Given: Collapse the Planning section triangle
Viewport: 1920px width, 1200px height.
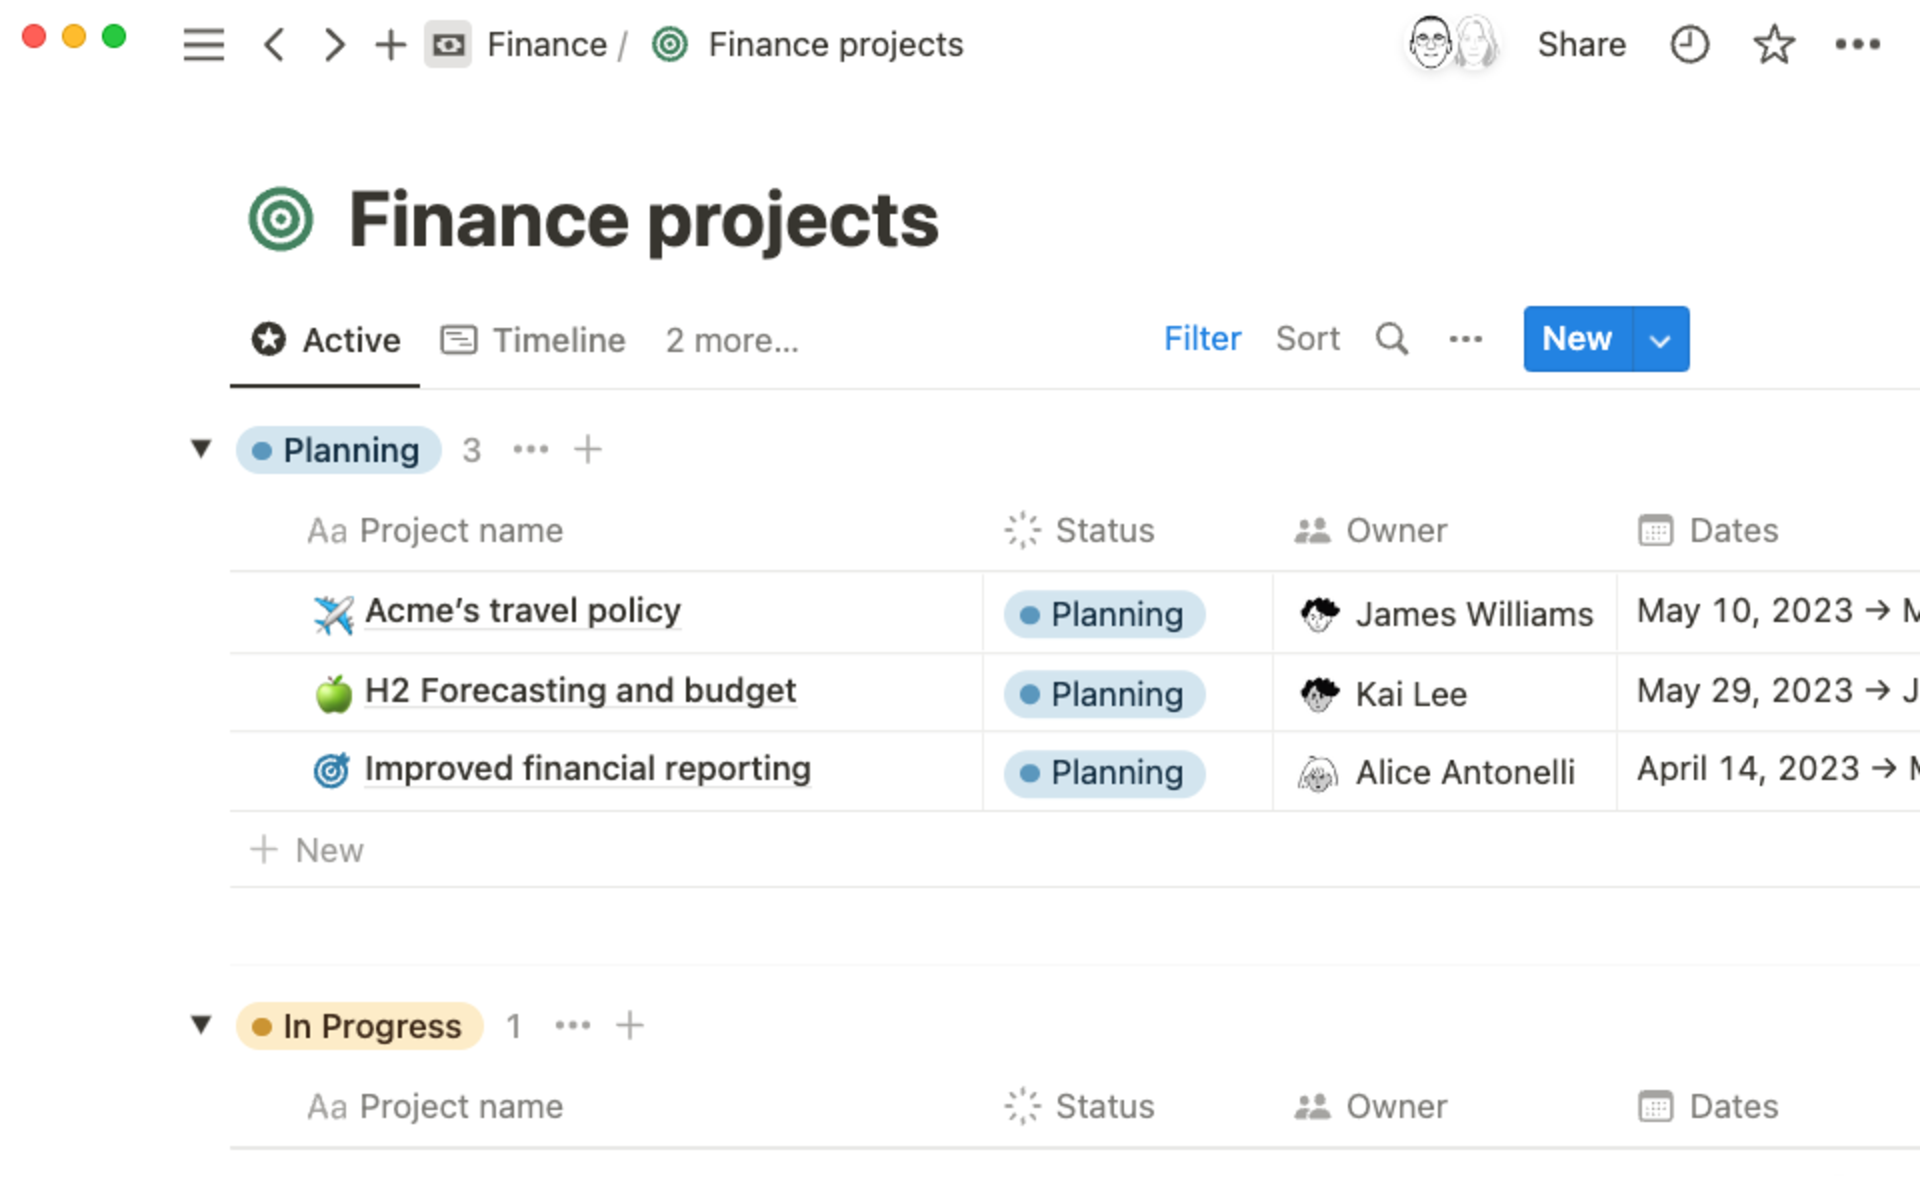Looking at the screenshot, I should pos(203,449).
